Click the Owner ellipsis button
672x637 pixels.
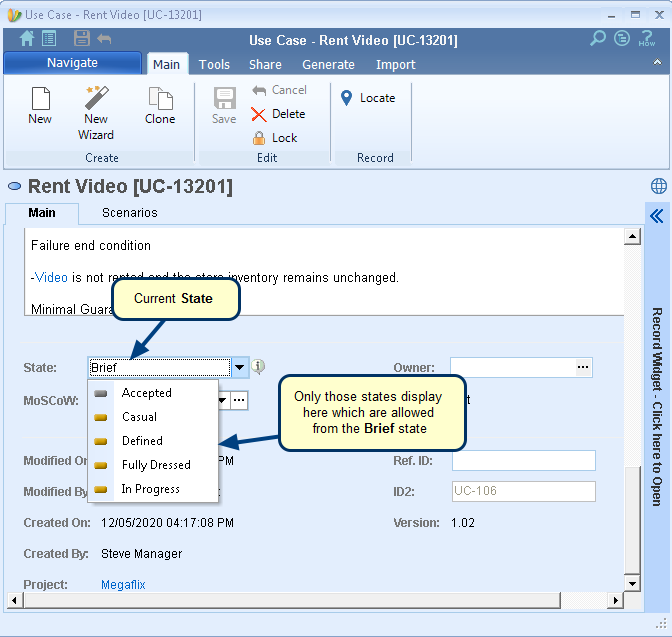point(583,367)
